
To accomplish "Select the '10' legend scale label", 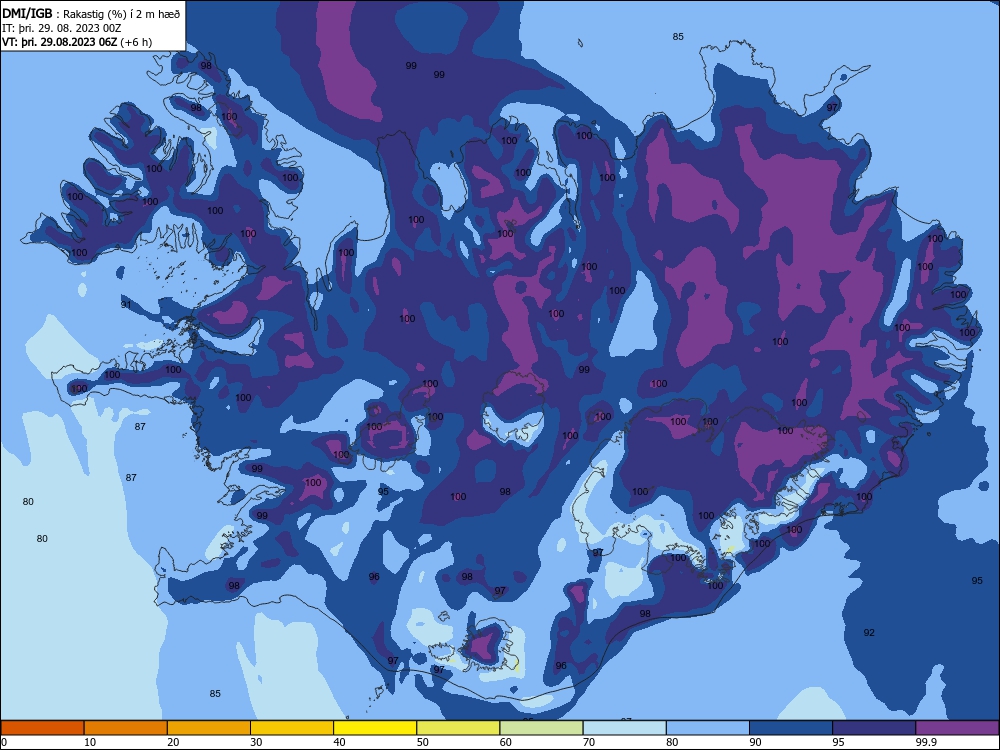I will click(x=90, y=742).
